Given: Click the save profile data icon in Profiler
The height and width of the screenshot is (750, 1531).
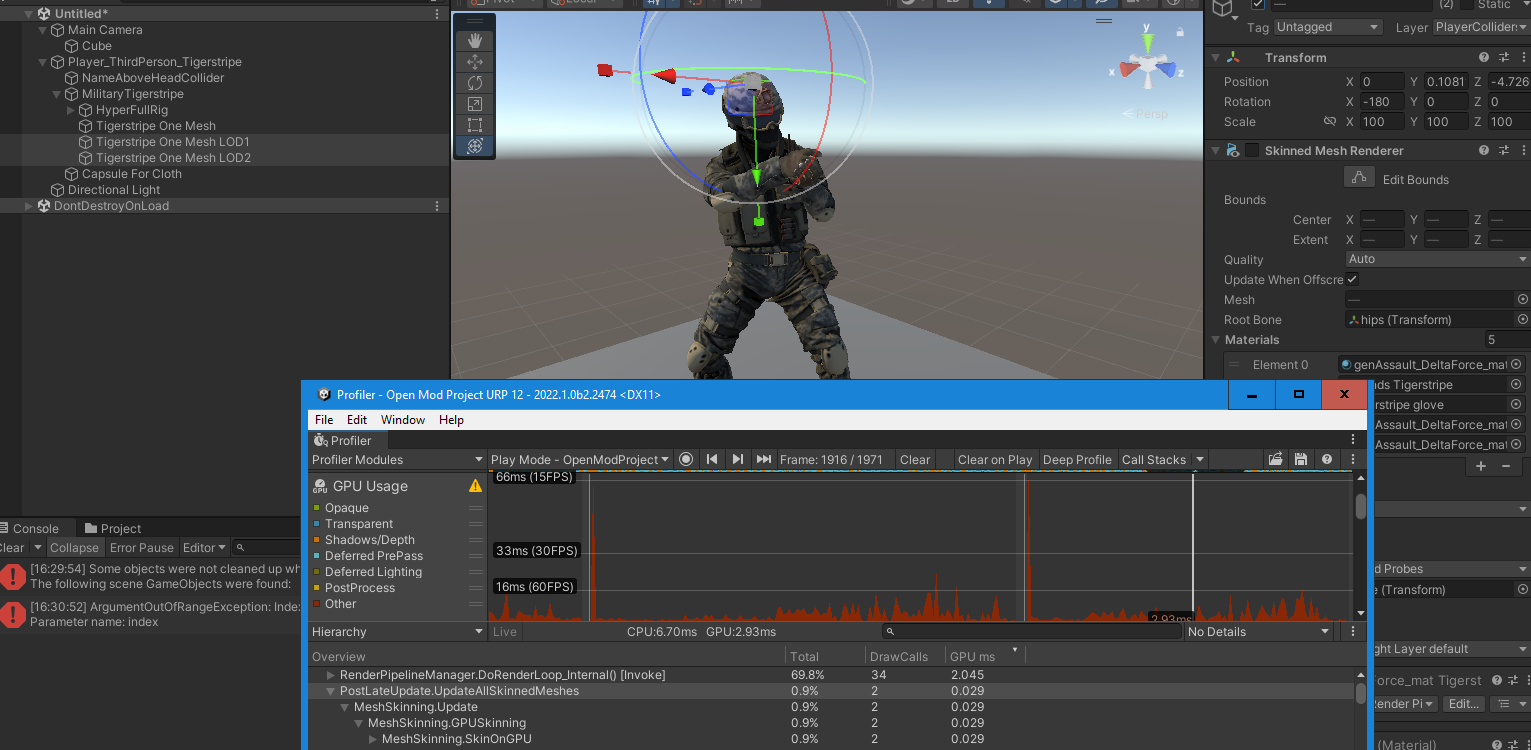Looking at the screenshot, I should click(x=1301, y=459).
